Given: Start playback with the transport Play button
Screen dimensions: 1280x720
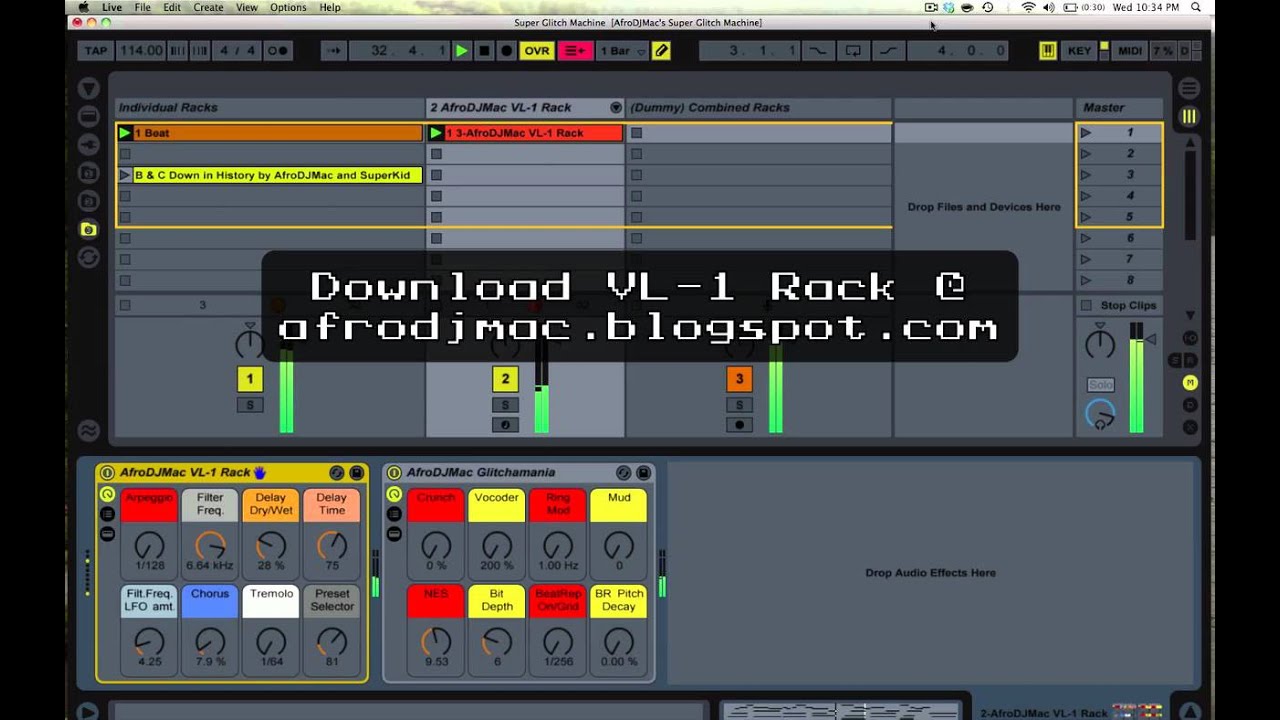Looking at the screenshot, I should pos(461,51).
